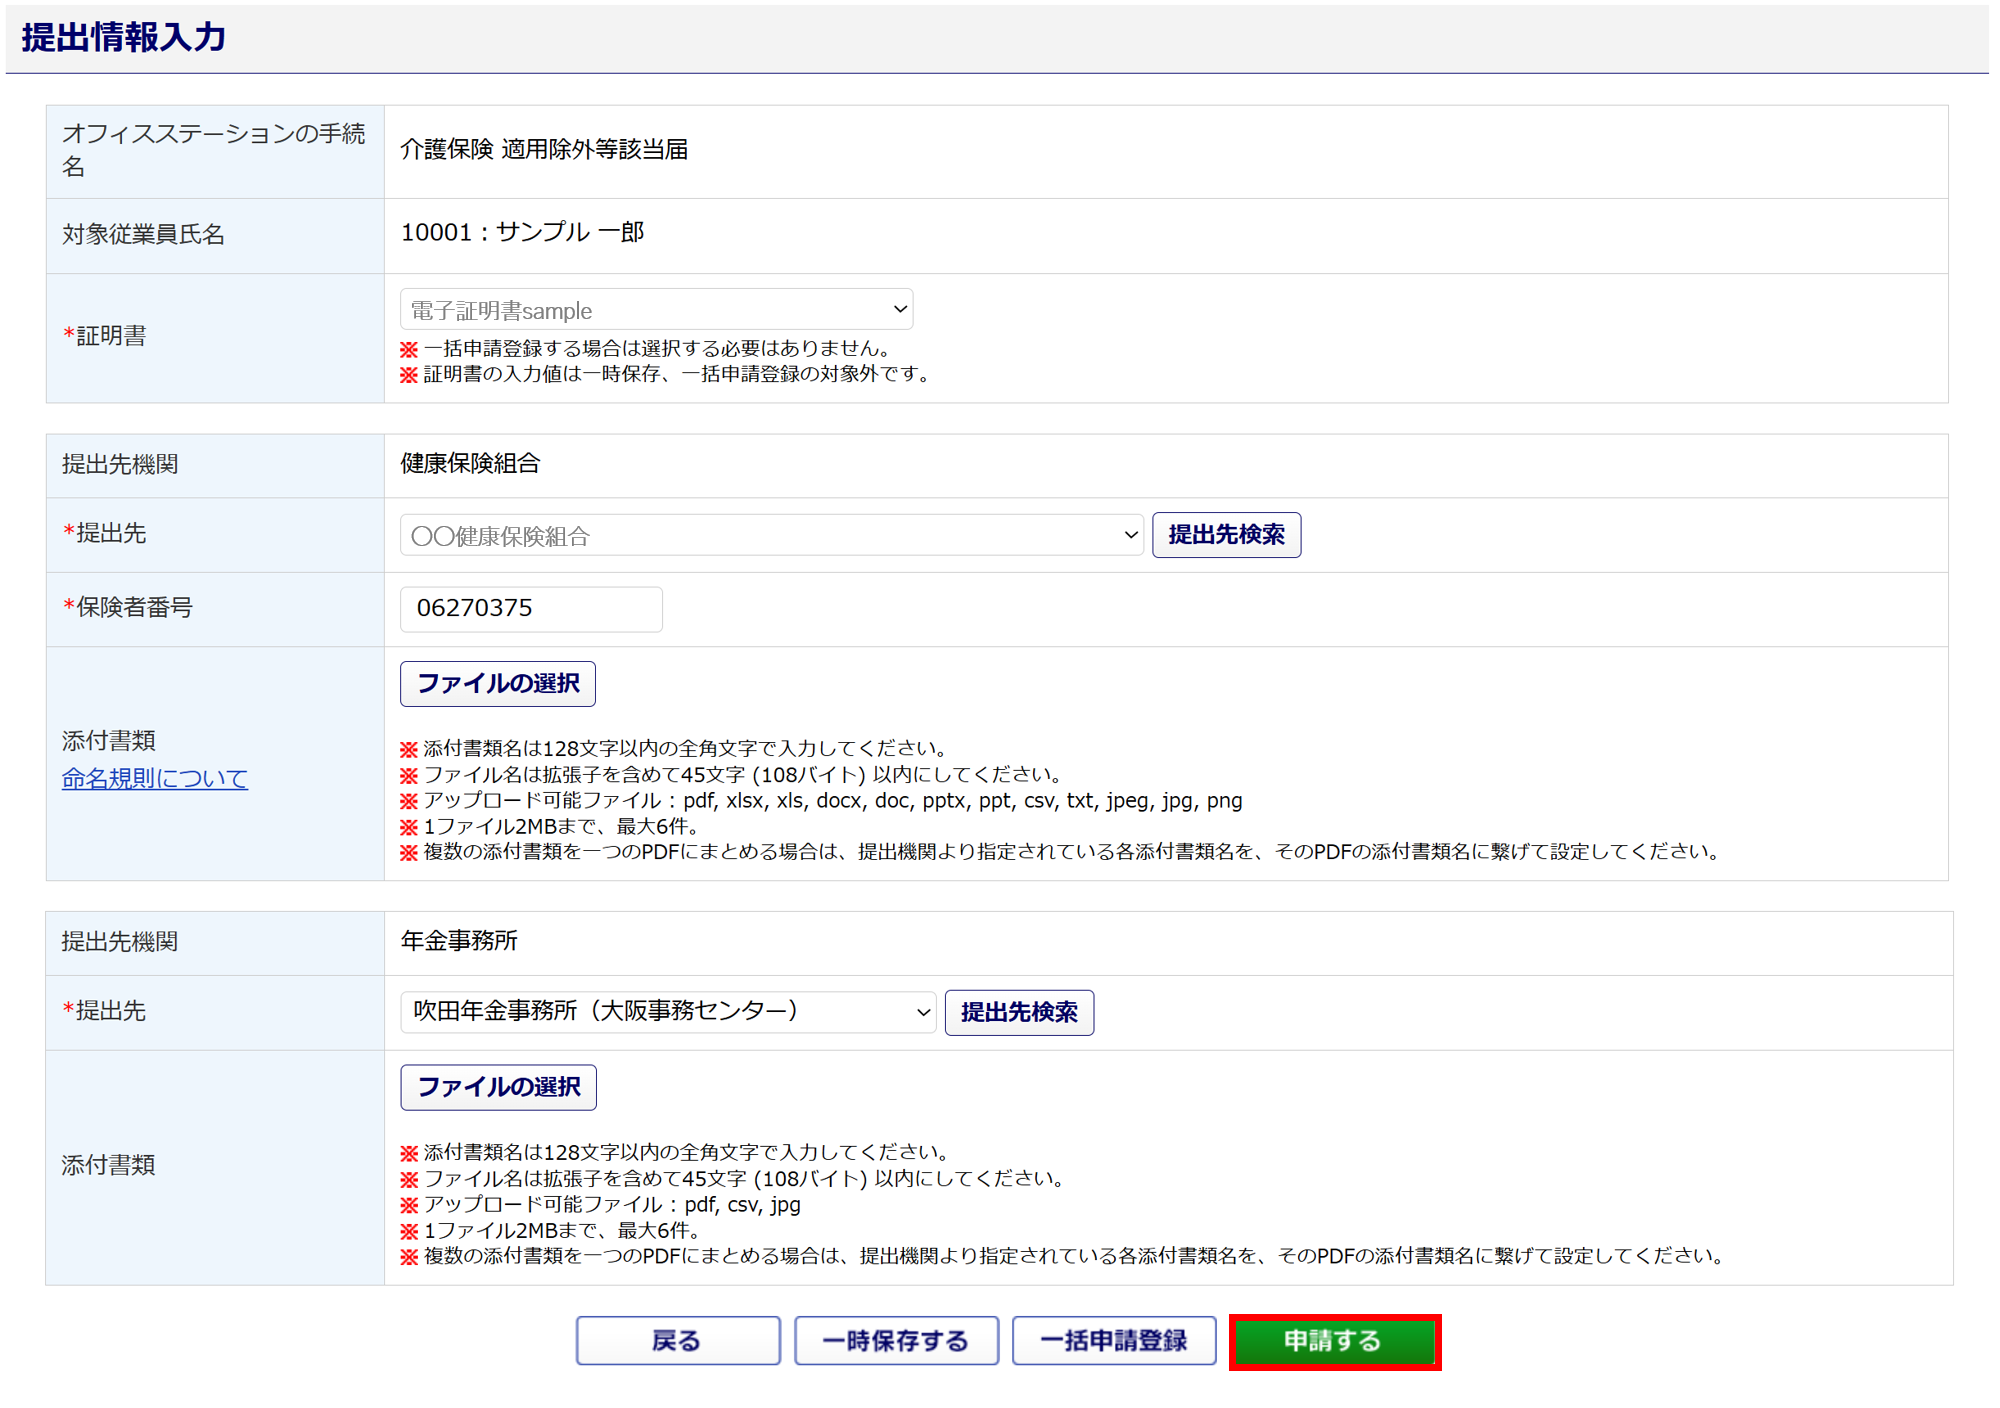Screen dimensions: 2000x1408
Task: Click the green 申請する submit button
Action: [1334, 1341]
